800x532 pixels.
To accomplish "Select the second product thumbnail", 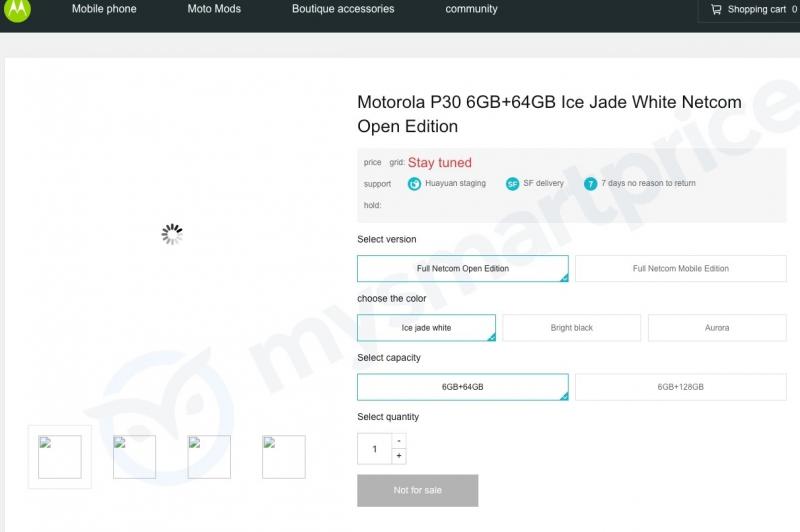I will tap(134, 457).
